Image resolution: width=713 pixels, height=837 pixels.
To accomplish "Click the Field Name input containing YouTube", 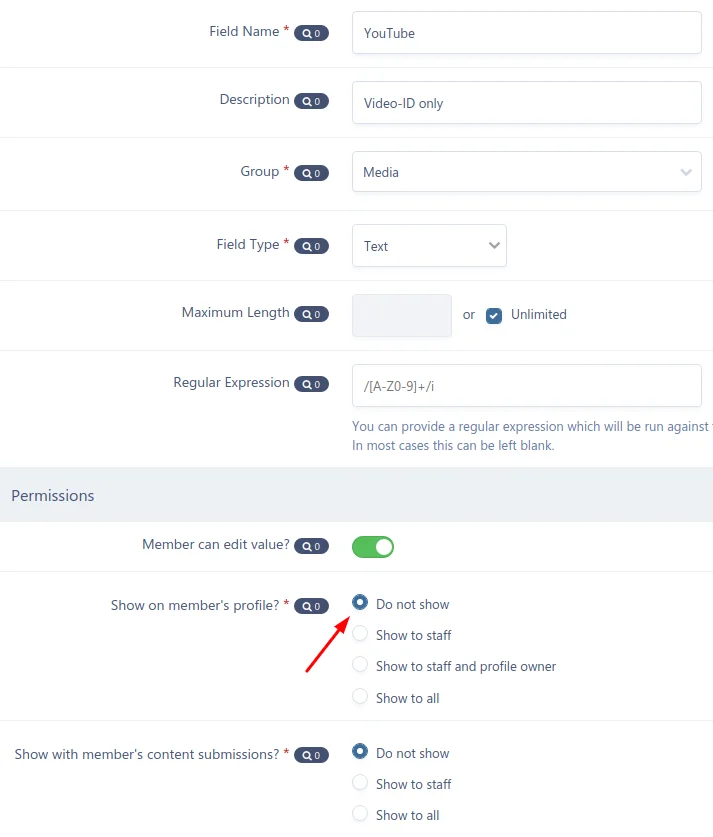I will point(526,33).
